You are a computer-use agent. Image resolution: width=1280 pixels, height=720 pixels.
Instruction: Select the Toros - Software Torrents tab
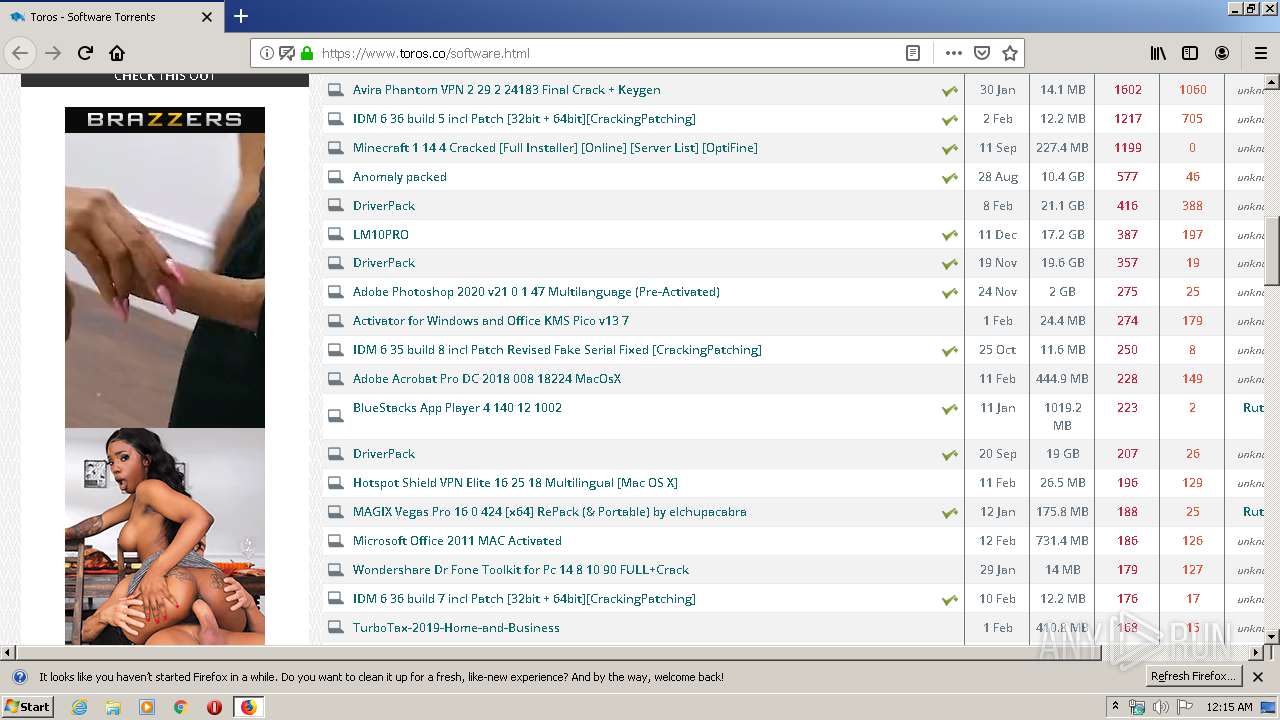(111, 17)
